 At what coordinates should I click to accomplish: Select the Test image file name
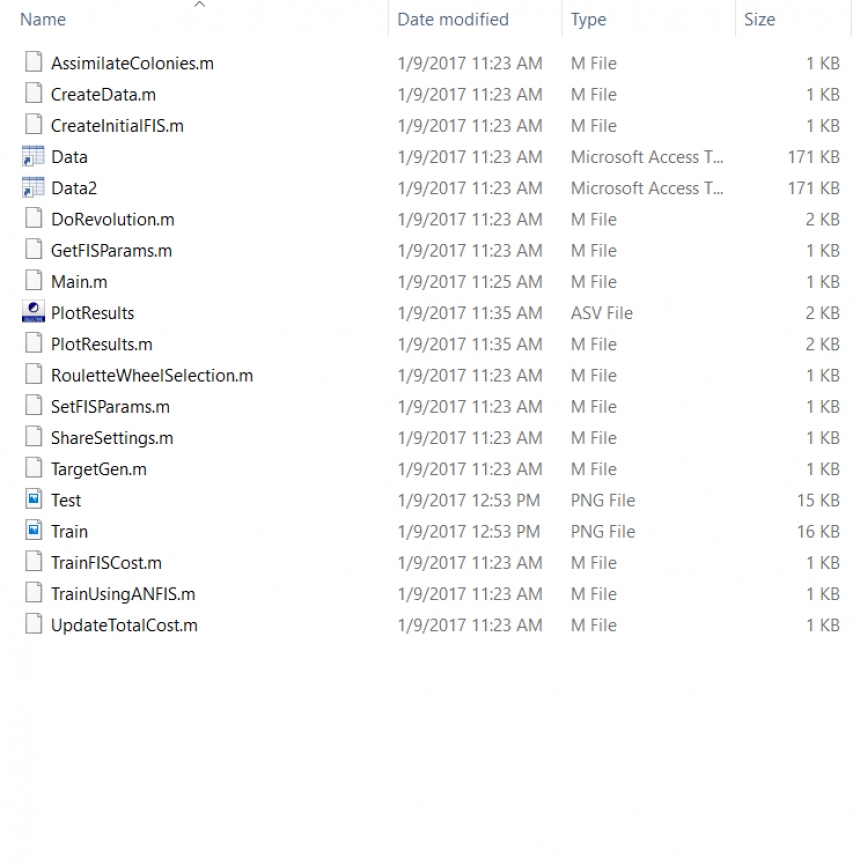tap(66, 500)
